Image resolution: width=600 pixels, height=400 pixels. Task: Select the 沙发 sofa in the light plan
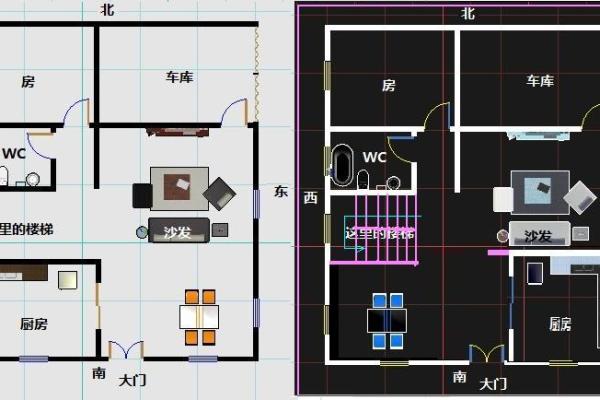tap(178, 231)
